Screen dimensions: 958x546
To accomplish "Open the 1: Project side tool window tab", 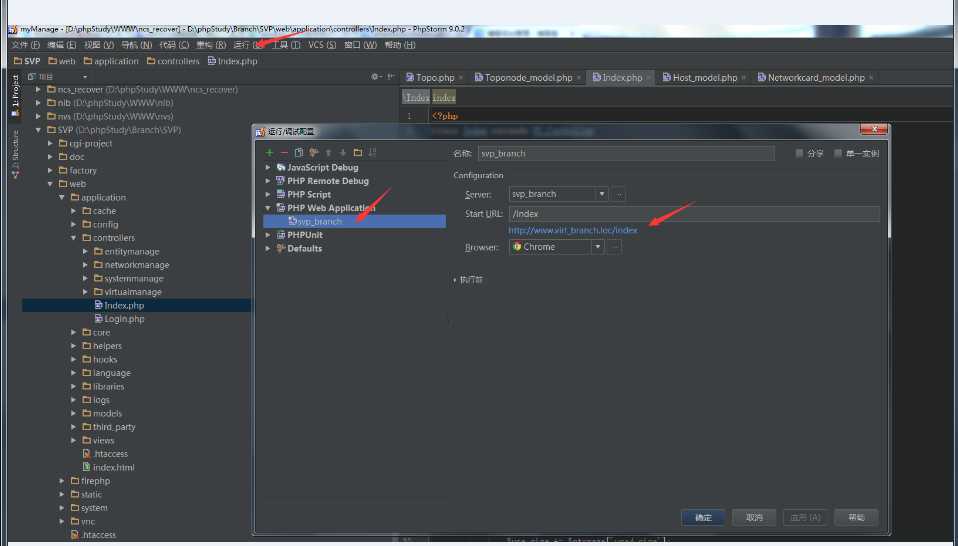I will pyautogui.click(x=15, y=95).
